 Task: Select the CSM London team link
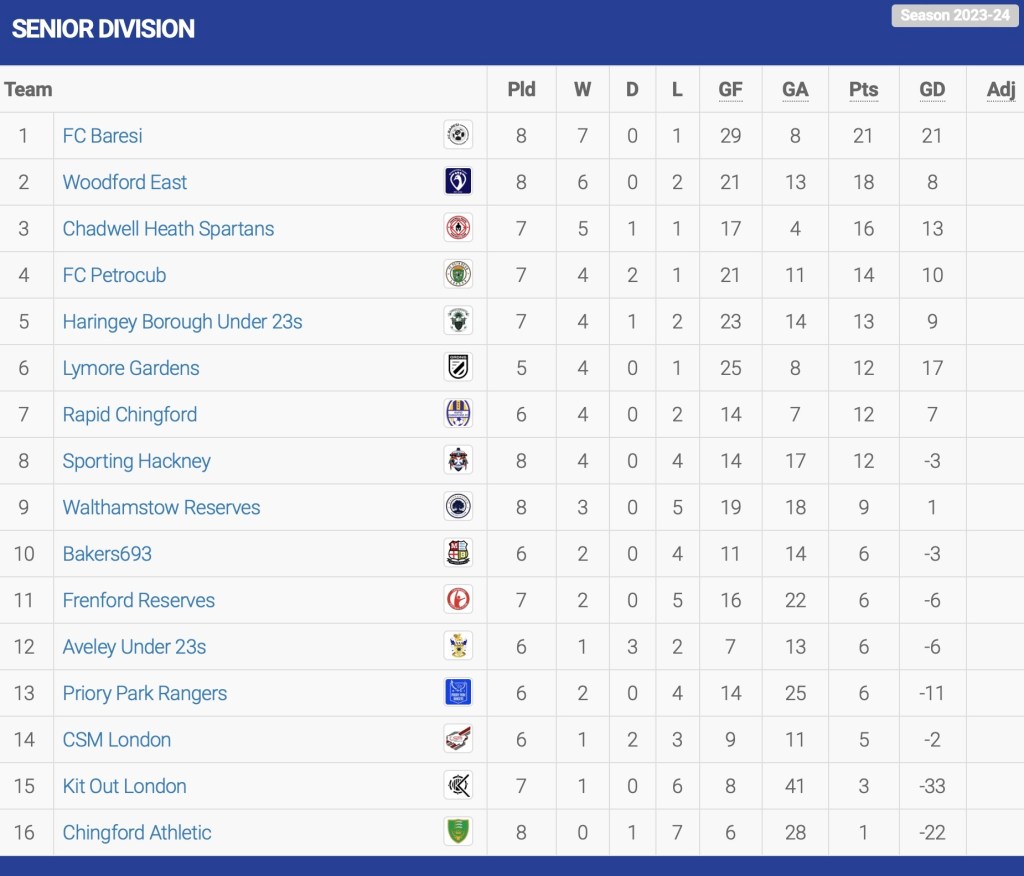pyautogui.click(x=117, y=740)
